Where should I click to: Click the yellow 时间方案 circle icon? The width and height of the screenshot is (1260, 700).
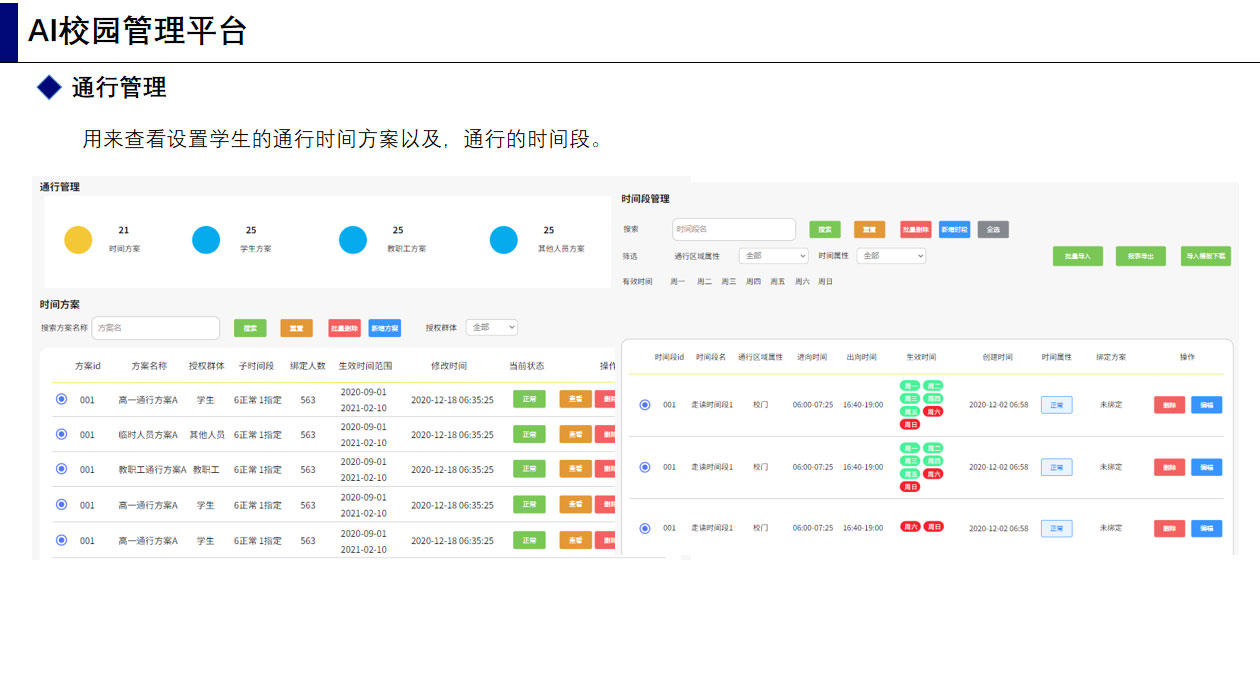[78, 240]
